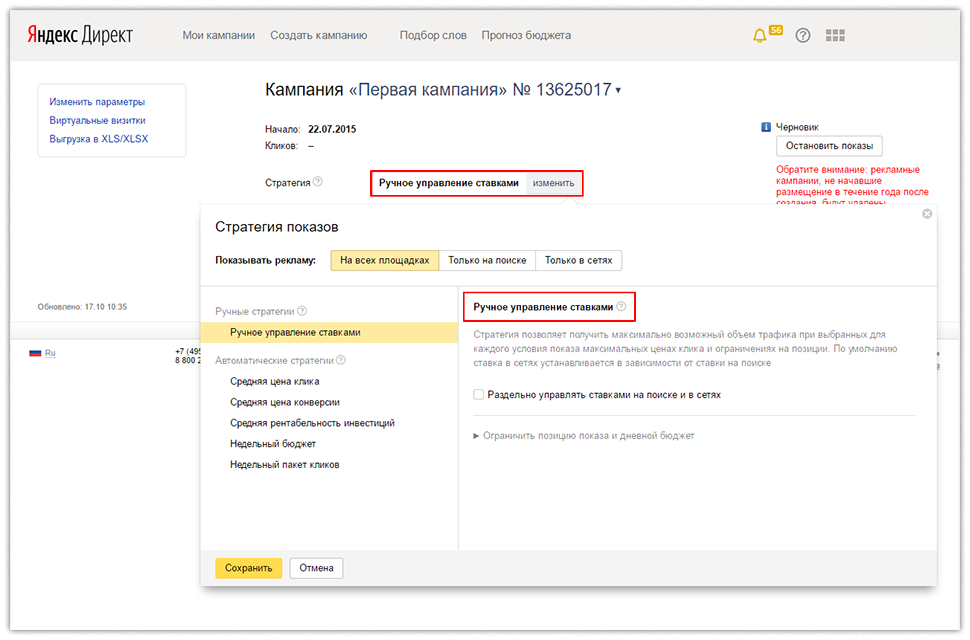Select На всех площадках option
The image size is (970, 640).
(x=385, y=260)
